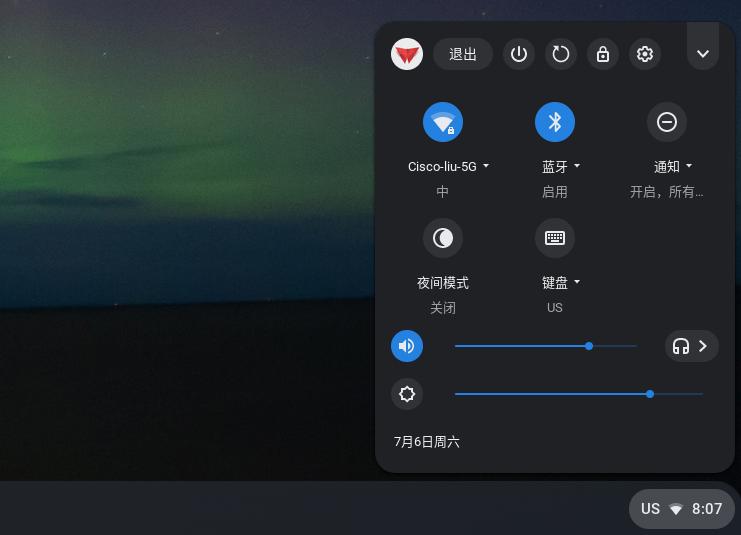Toggle 夜间模式 night light button
The height and width of the screenshot is (535, 741).
(443, 238)
